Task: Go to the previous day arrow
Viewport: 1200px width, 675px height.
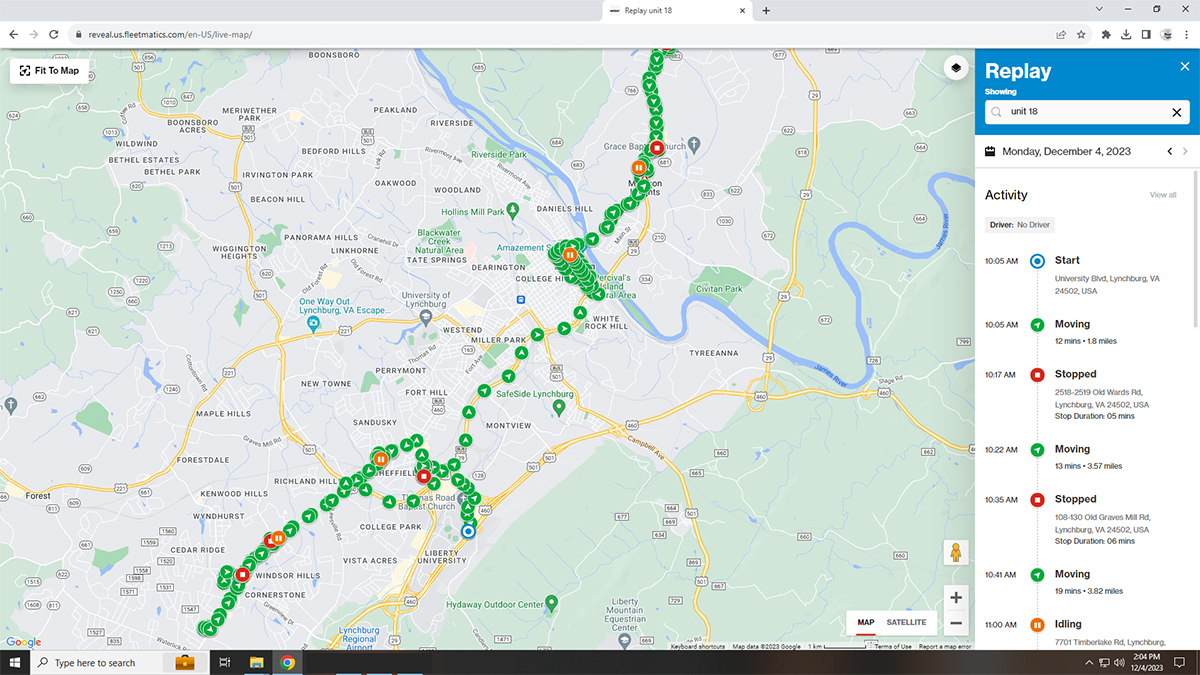Action: [x=1169, y=152]
